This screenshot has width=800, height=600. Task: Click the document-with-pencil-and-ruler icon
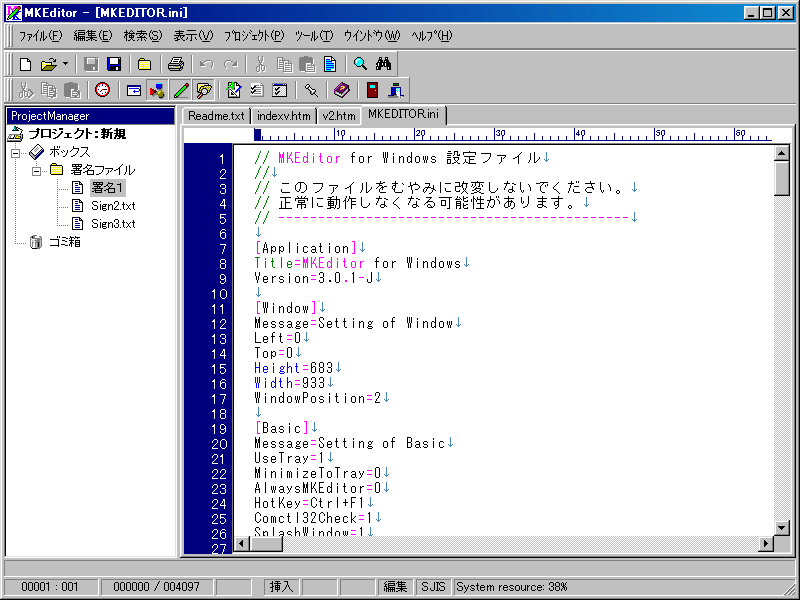tap(234, 91)
